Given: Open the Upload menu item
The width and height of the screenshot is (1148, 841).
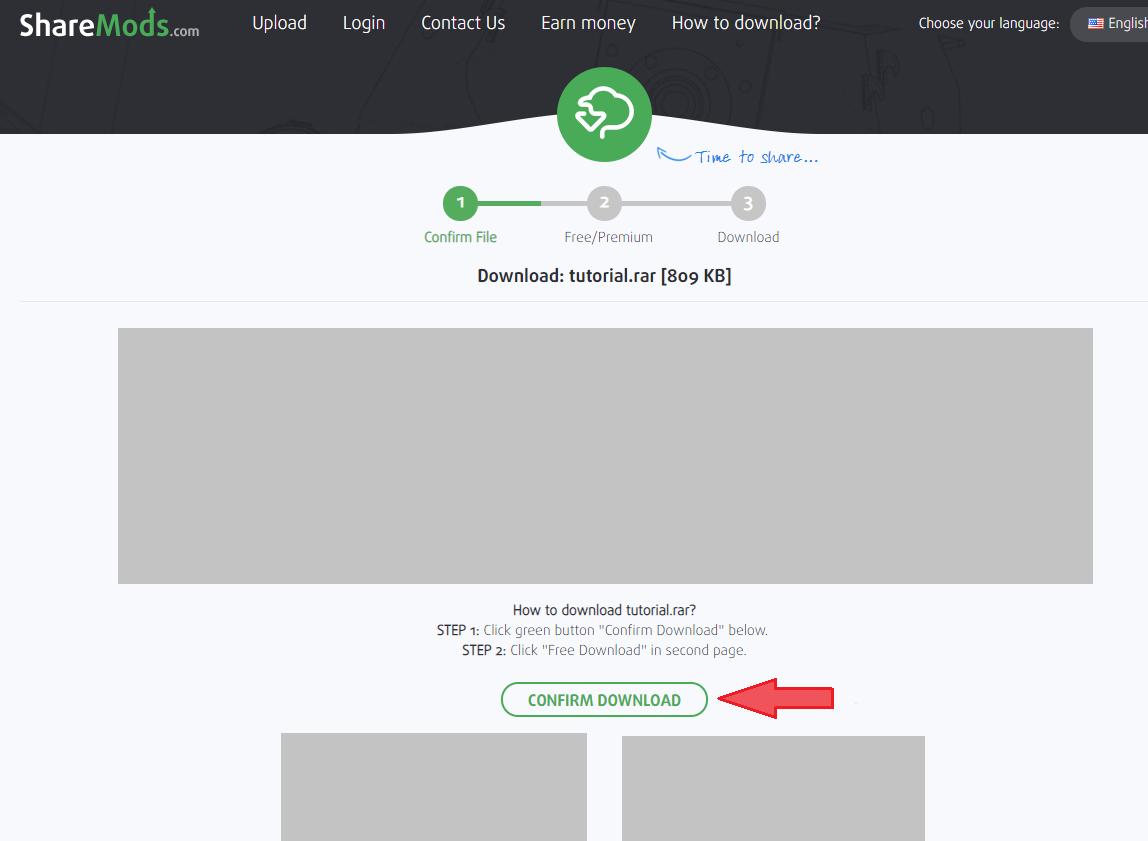Looking at the screenshot, I should click(x=280, y=22).
